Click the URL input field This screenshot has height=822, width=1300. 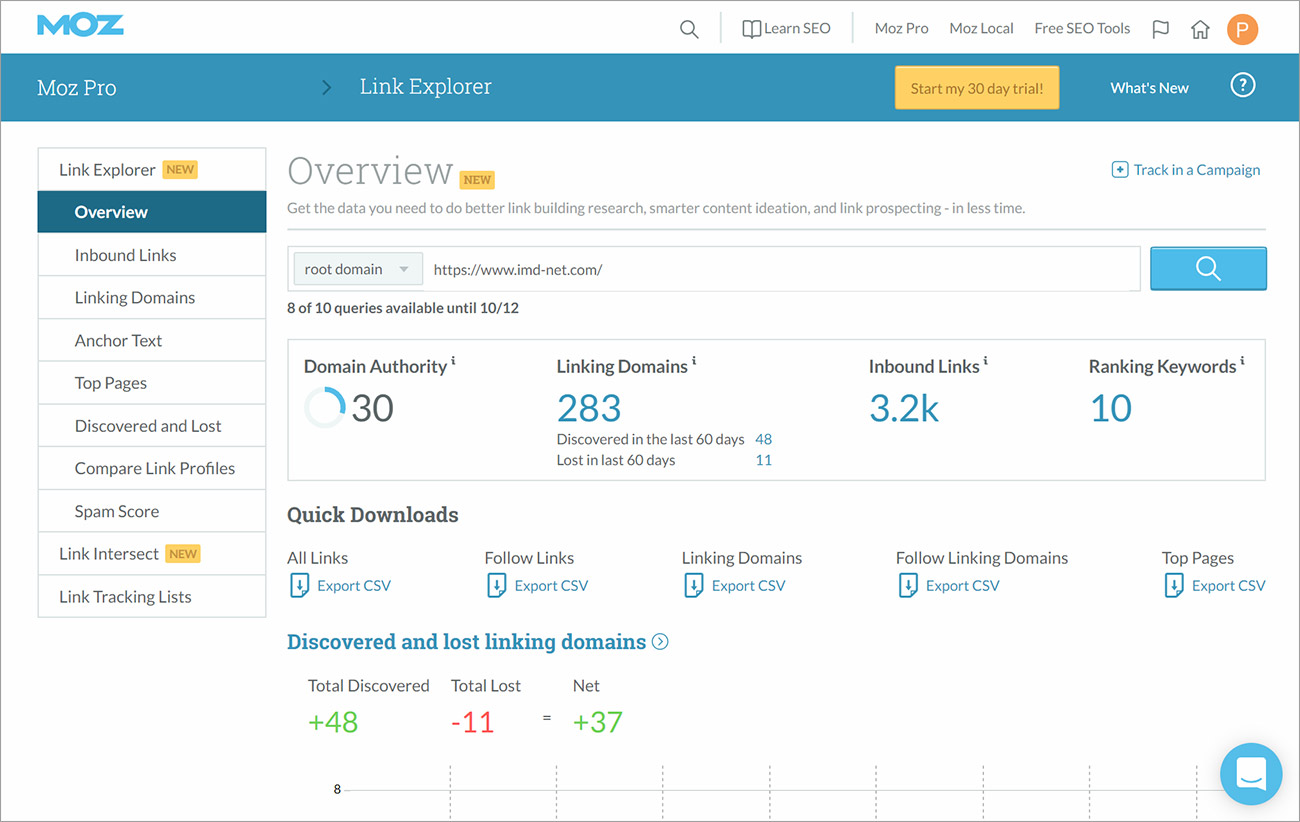pos(782,269)
